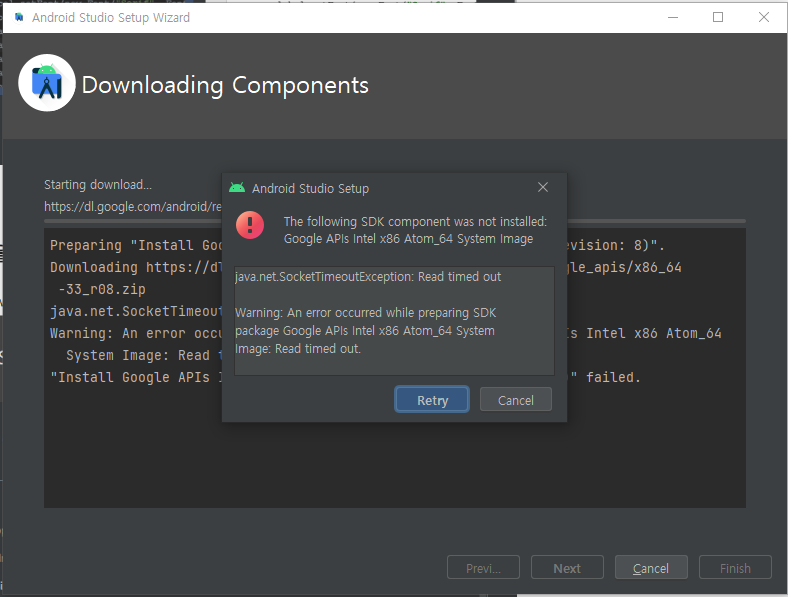Image resolution: width=788 pixels, height=597 pixels.
Task: Click the disabled Next button
Action: pyautogui.click(x=567, y=568)
